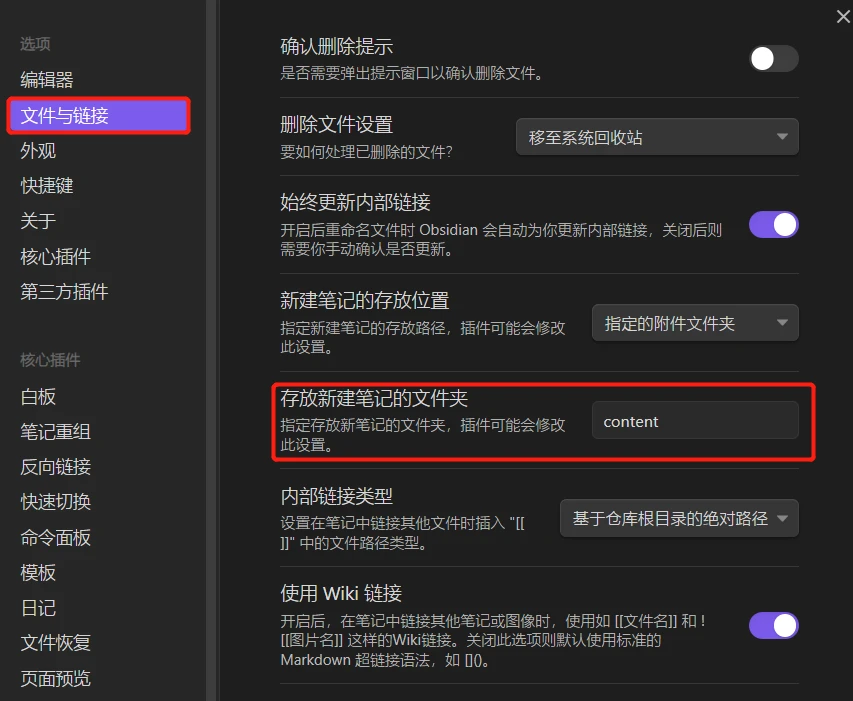View the 关于 section

(x=37, y=221)
